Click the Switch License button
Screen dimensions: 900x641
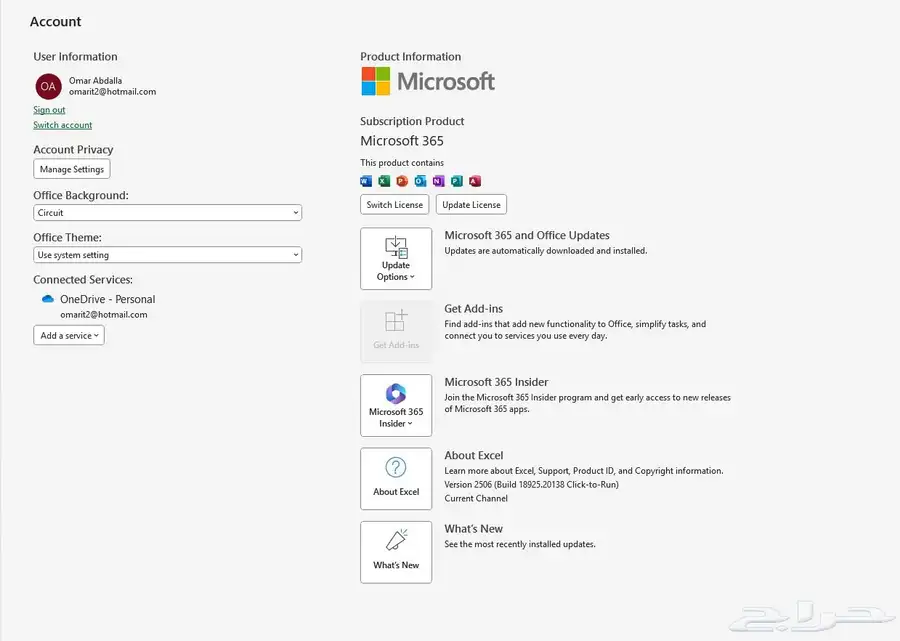tap(394, 204)
